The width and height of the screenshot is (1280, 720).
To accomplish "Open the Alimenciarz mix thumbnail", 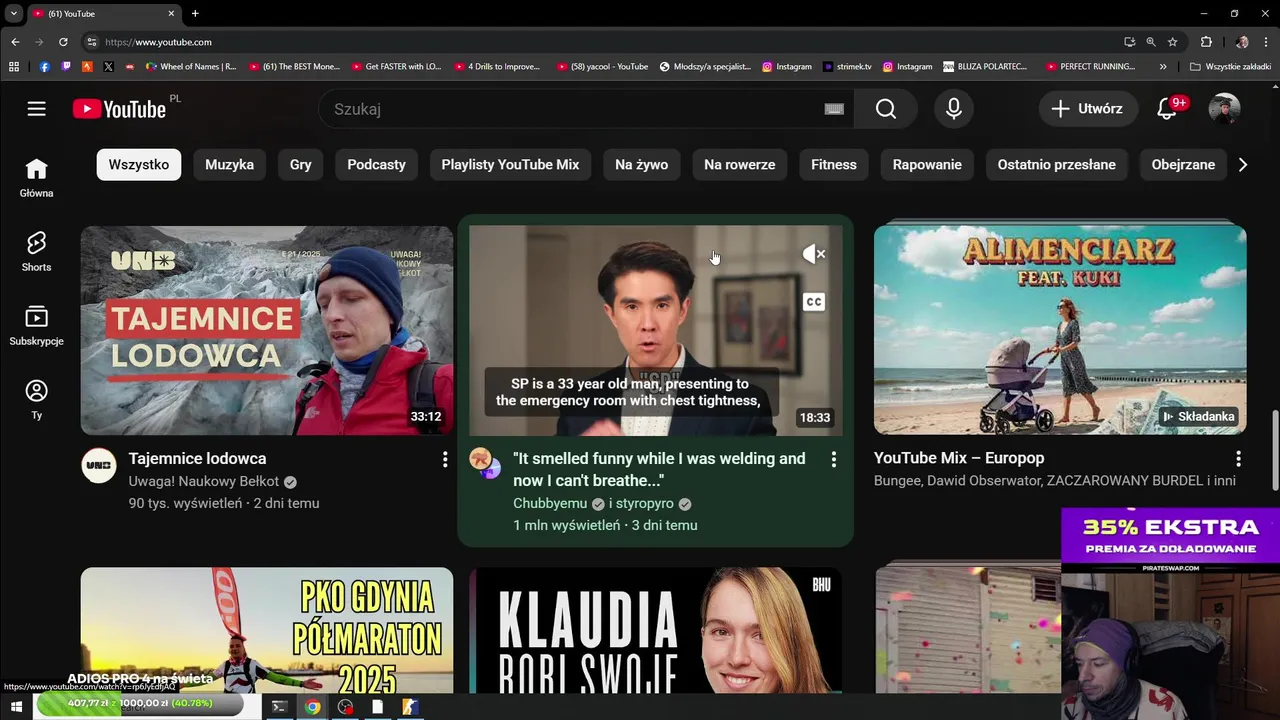I will point(1060,330).
